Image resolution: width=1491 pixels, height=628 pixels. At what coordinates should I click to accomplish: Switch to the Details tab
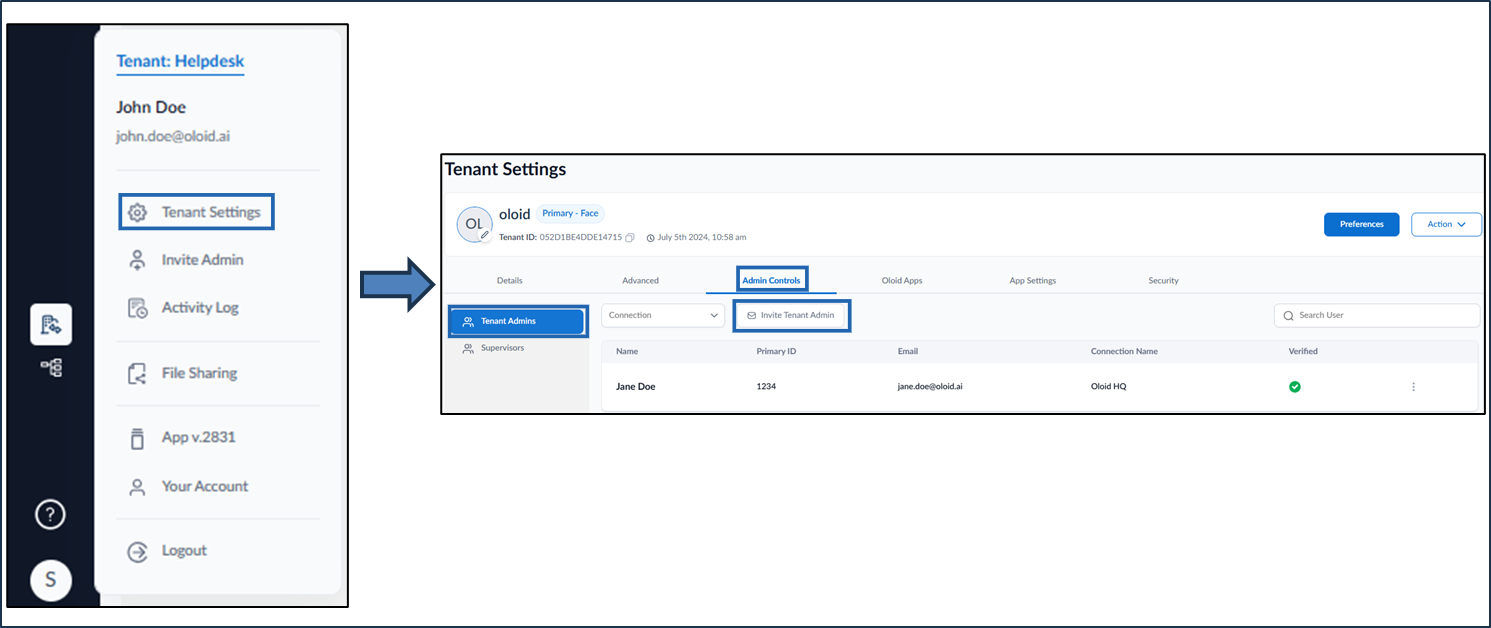[510, 281]
